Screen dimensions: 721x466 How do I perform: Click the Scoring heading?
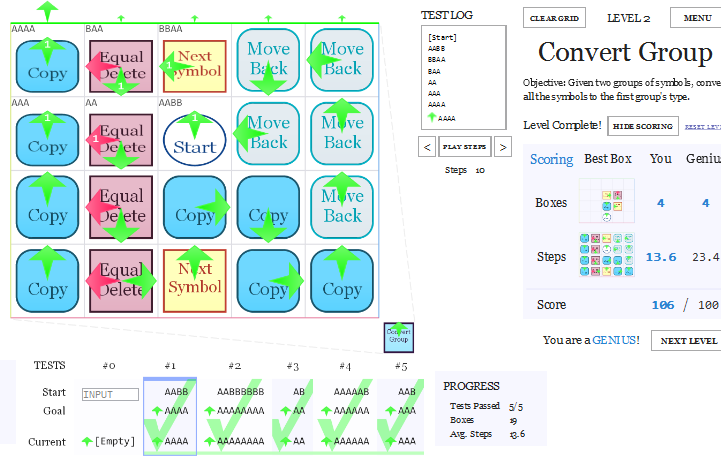click(x=551, y=159)
